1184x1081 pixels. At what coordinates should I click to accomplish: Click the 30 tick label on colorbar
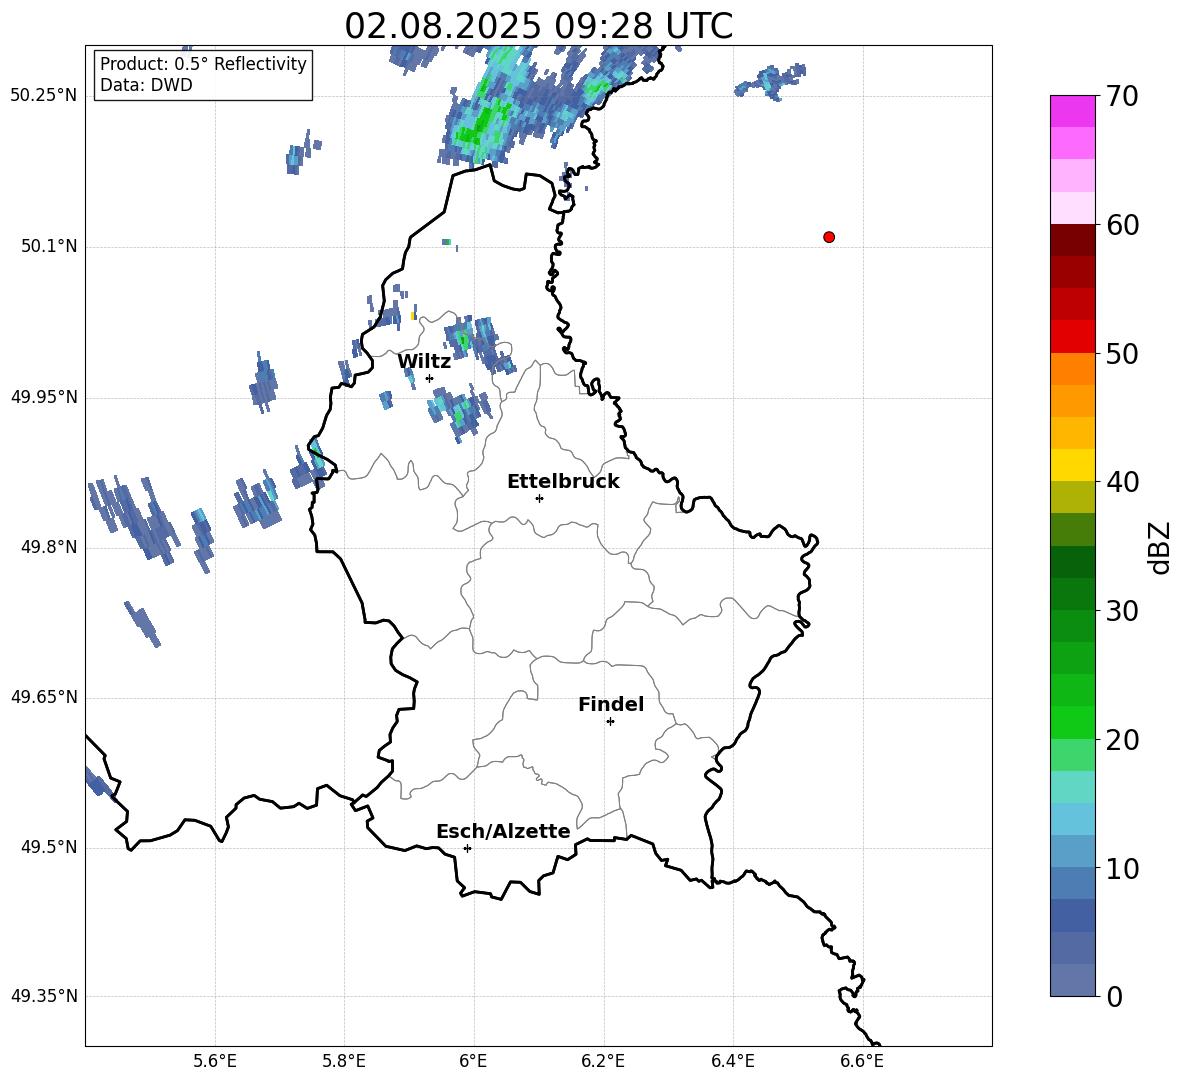coord(1122,611)
